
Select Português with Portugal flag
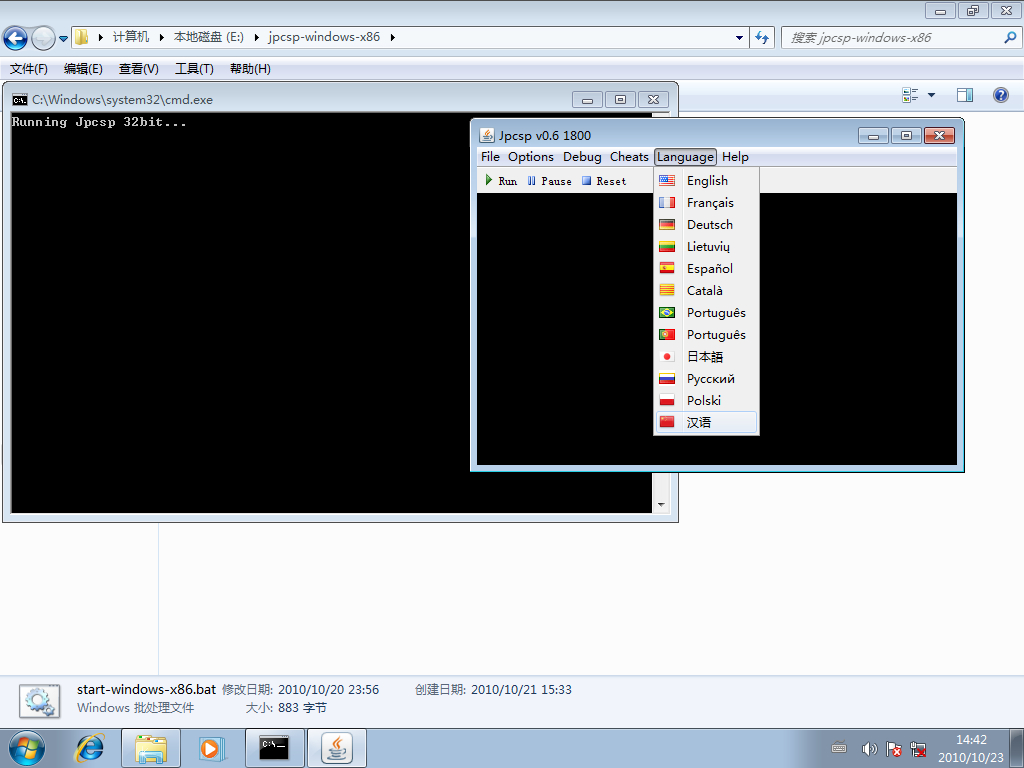click(706, 335)
